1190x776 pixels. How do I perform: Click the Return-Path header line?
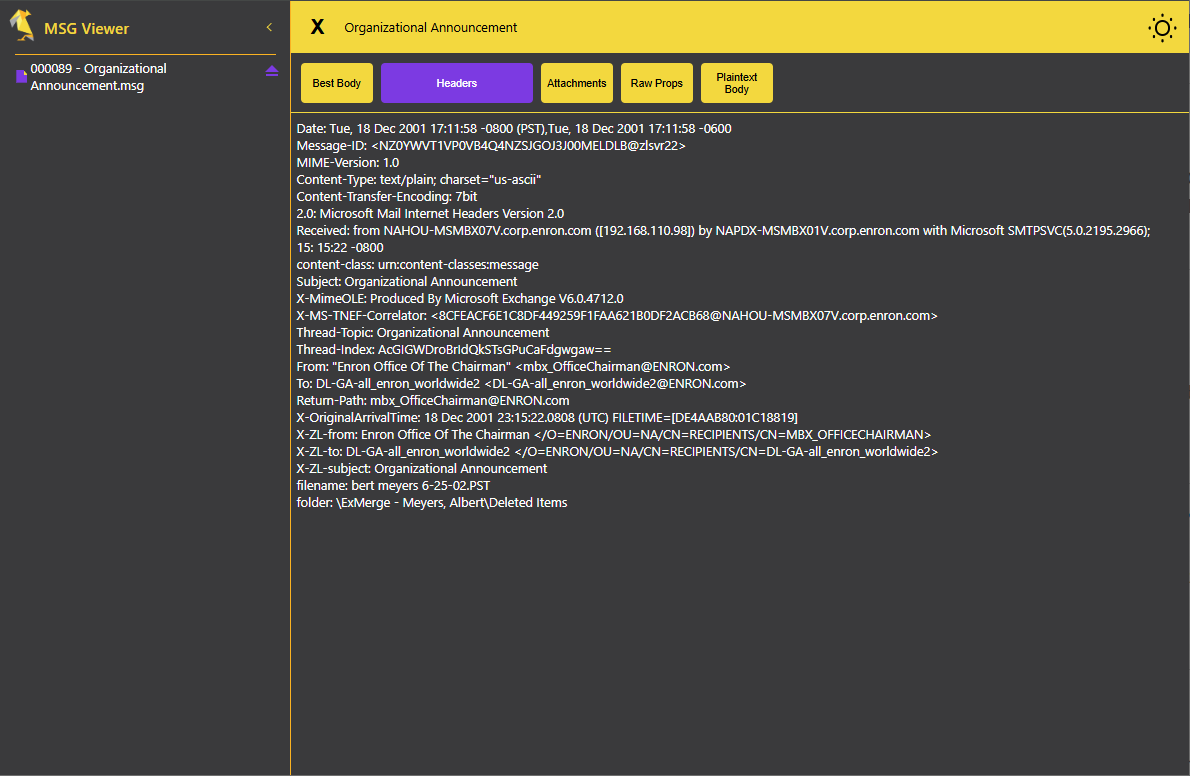pyautogui.click(x=433, y=401)
